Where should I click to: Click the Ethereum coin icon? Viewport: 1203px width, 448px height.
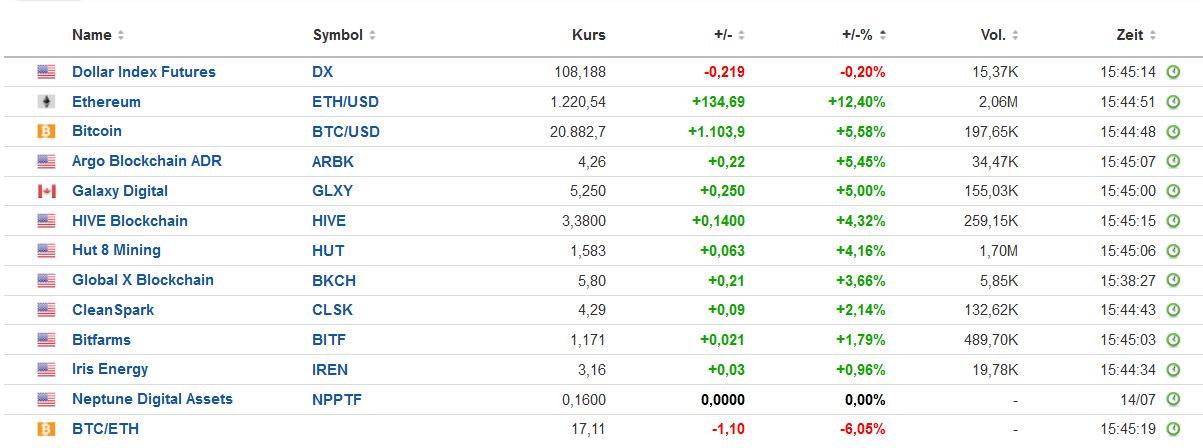(x=46, y=102)
